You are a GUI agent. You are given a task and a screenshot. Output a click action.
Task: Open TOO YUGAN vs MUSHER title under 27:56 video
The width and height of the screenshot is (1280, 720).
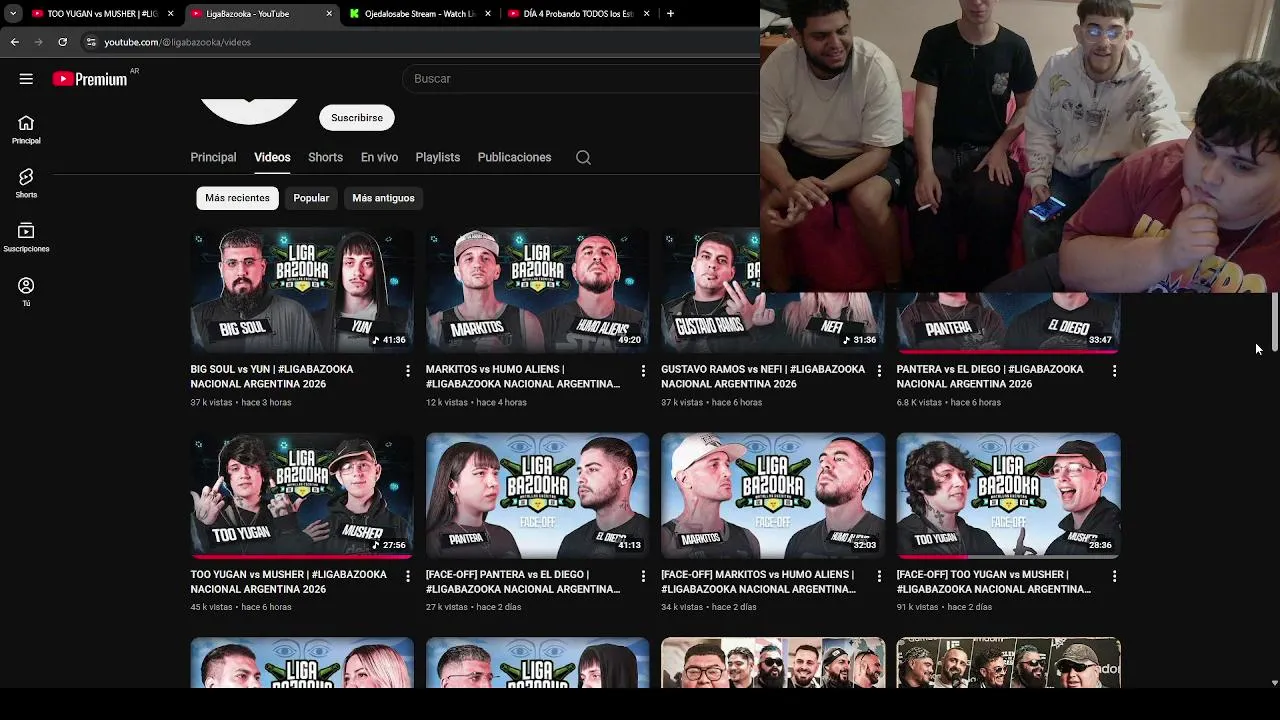click(288, 581)
